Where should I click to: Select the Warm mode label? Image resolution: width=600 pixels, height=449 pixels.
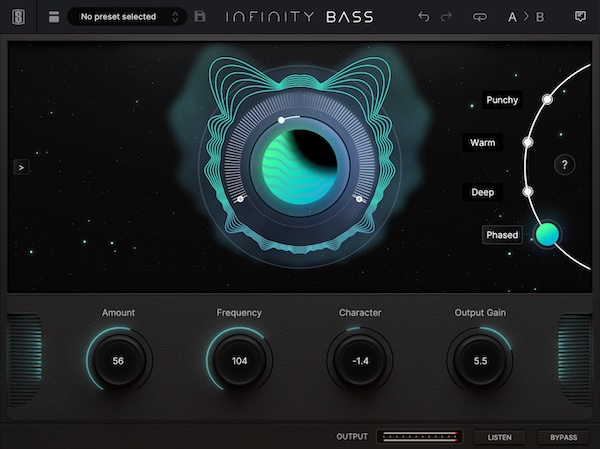click(483, 142)
